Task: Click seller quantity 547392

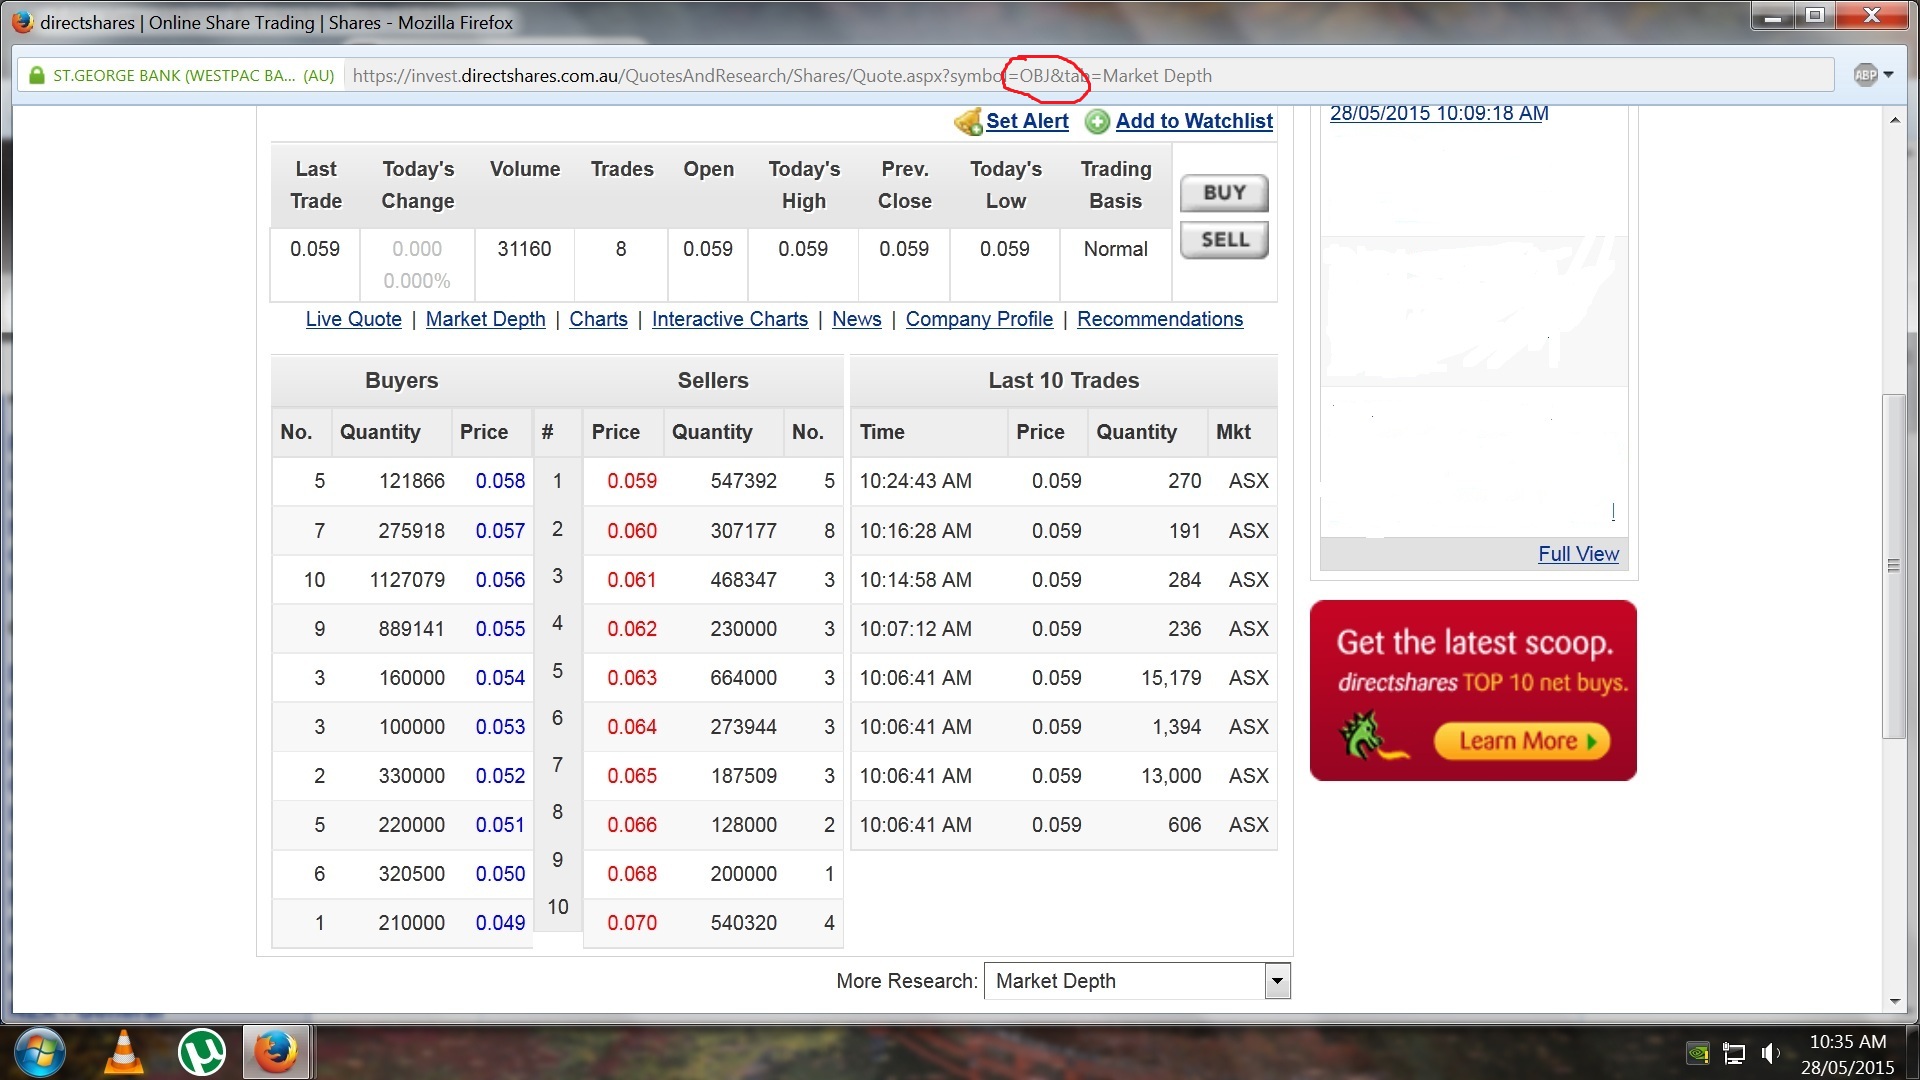Action: (743, 481)
